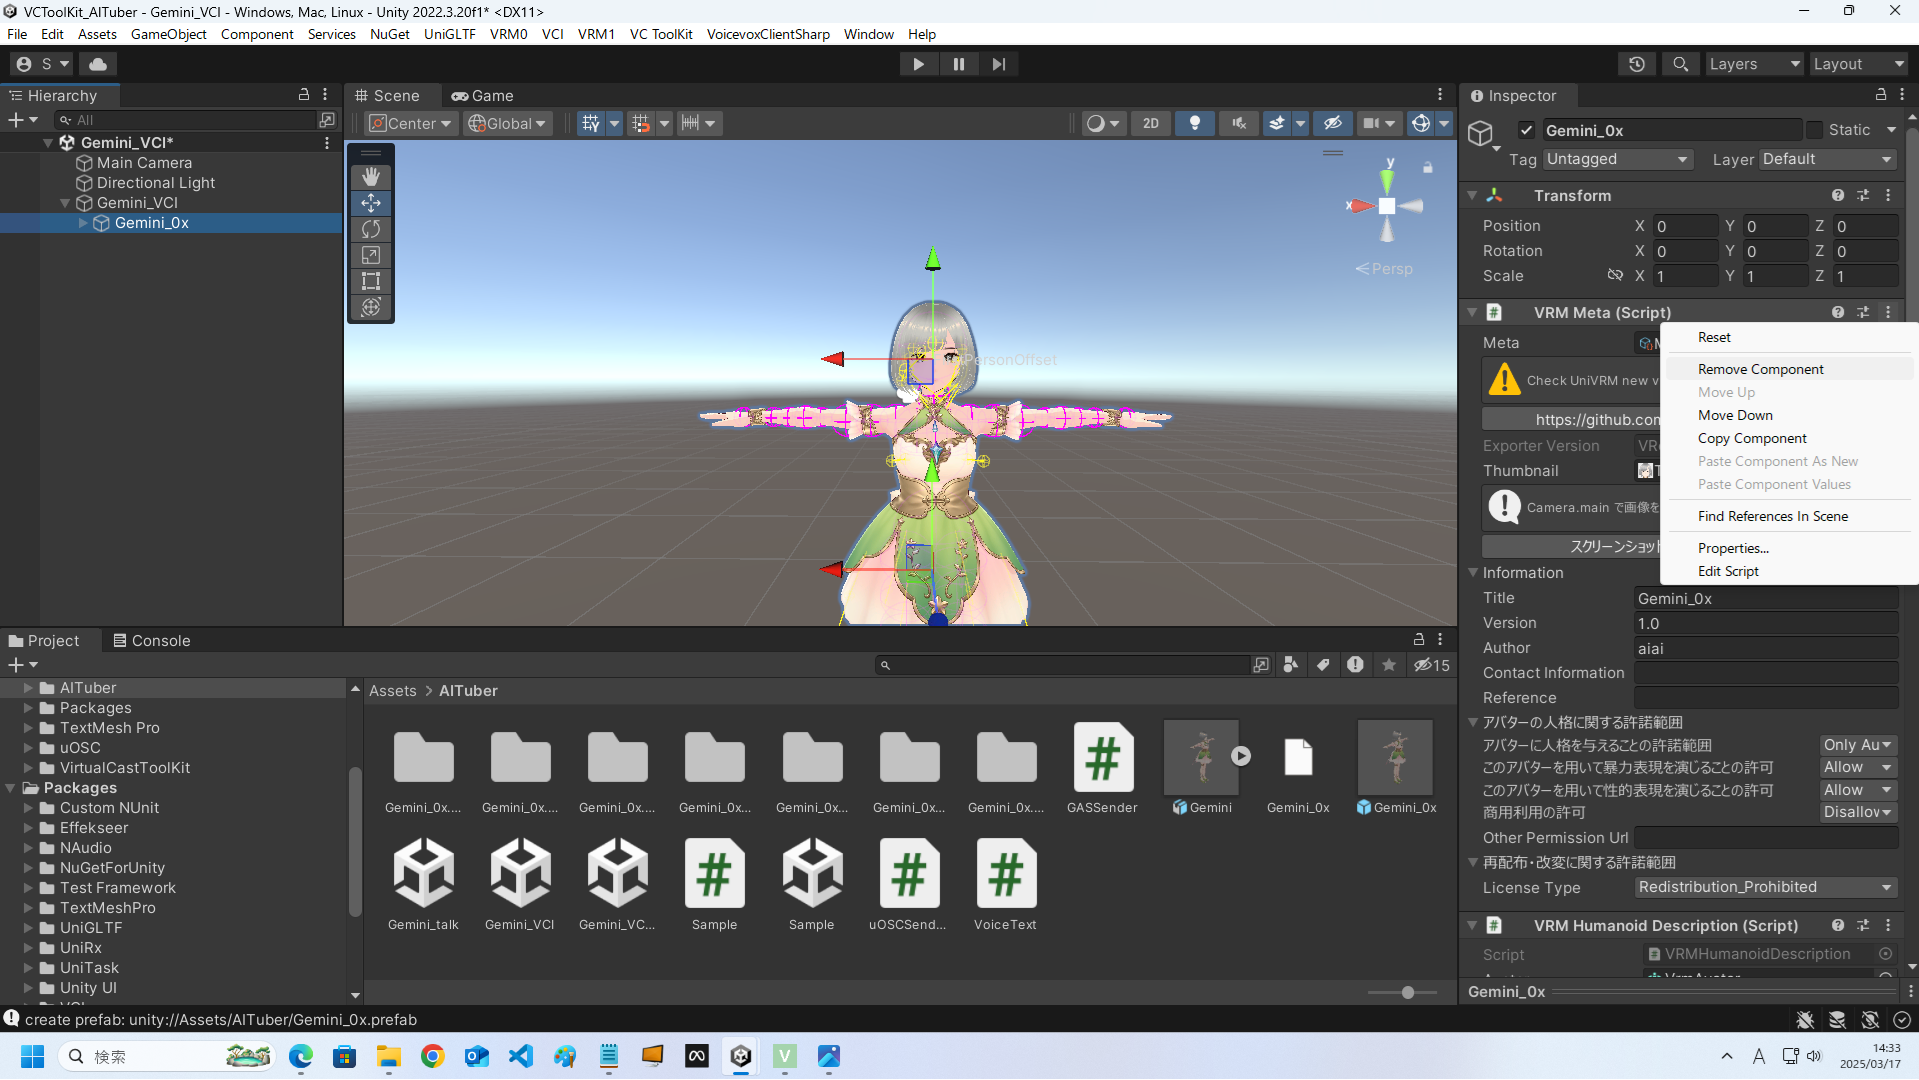This screenshot has height=1080, width=1919.
Task: Open License Type Redistribution_Prohibited dropdown
Action: coord(1766,887)
